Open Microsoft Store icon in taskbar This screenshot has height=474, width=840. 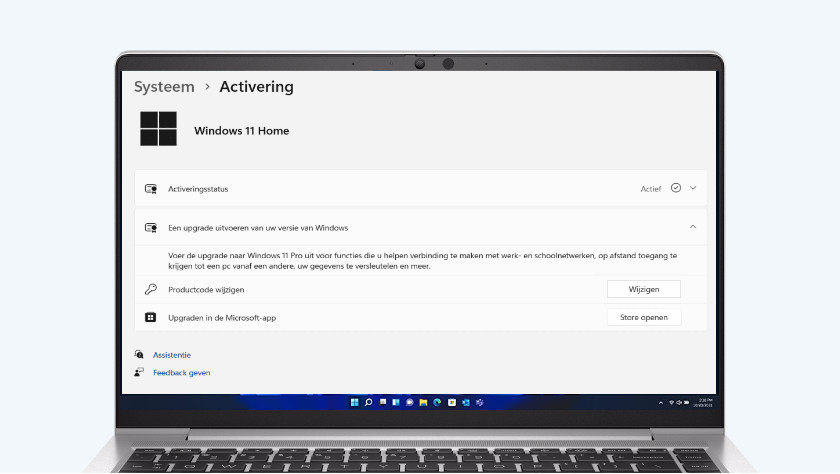coord(452,402)
